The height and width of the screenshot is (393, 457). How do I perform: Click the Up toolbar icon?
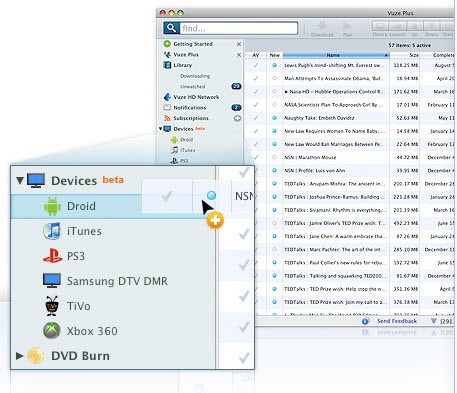(x=415, y=26)
